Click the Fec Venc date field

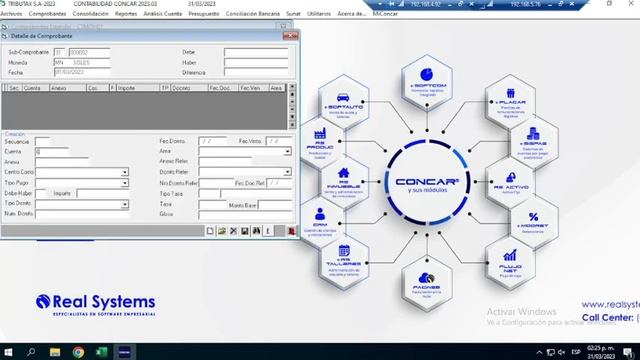coord(279,141)
